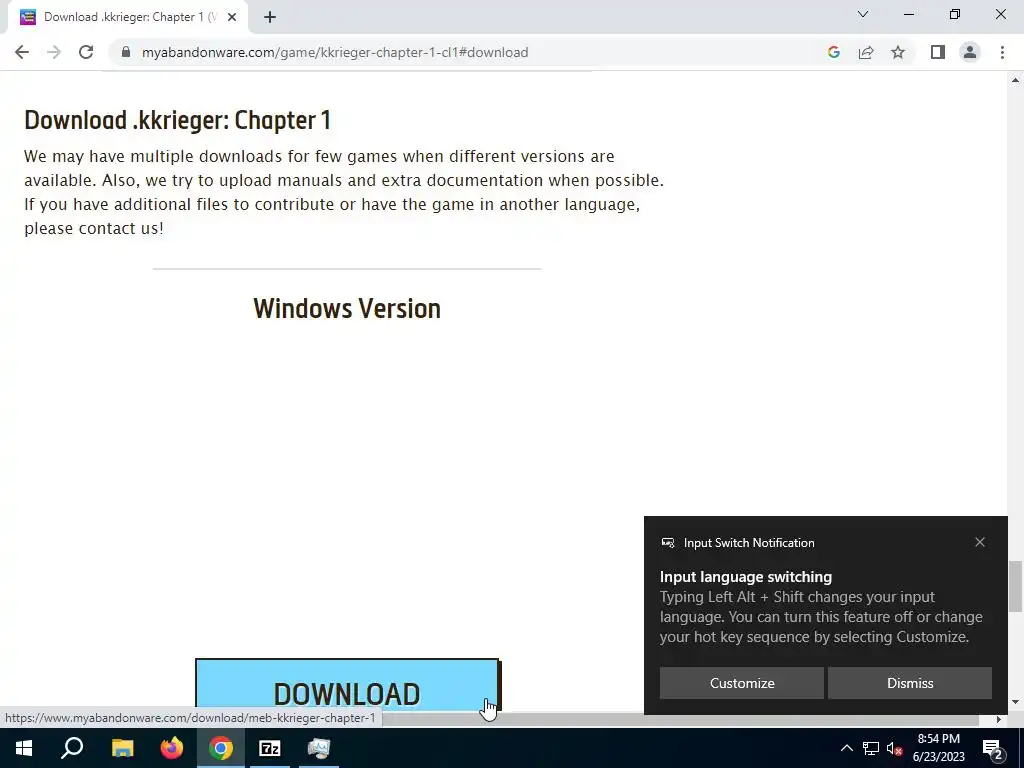This screenshot has width=1024, height=768.
Task: Click the vertical scrollbar thumb
Action: click(x=1015, y=586)
